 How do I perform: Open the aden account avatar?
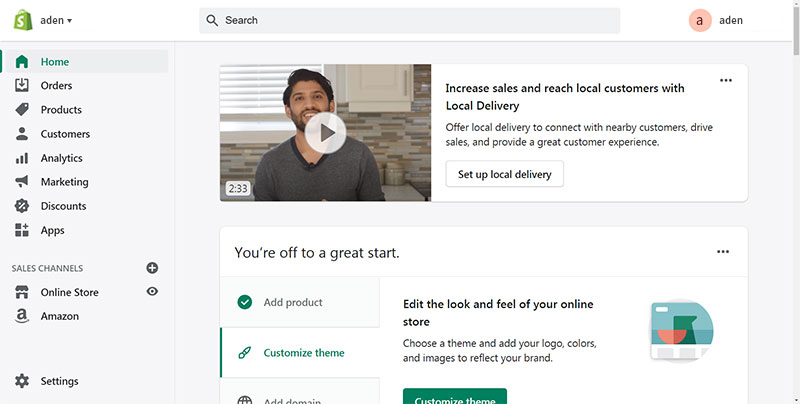tap(700, 20)
